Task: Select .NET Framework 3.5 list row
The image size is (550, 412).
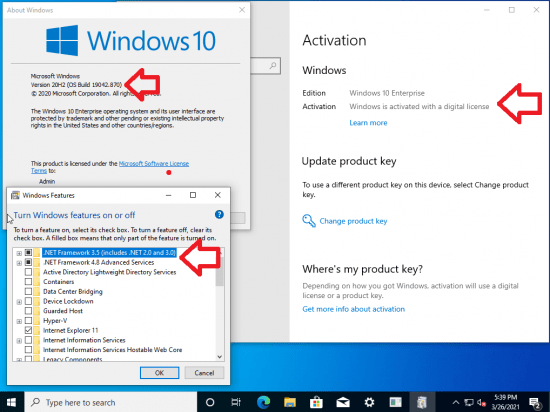Action: click(x=109, y=252)
